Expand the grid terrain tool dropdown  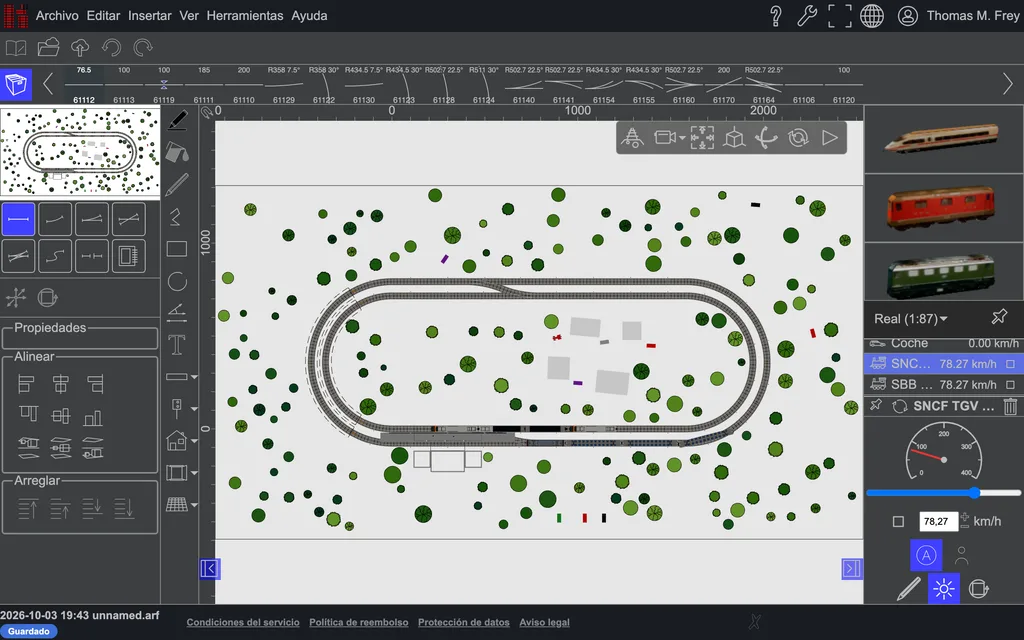[194, 505]
